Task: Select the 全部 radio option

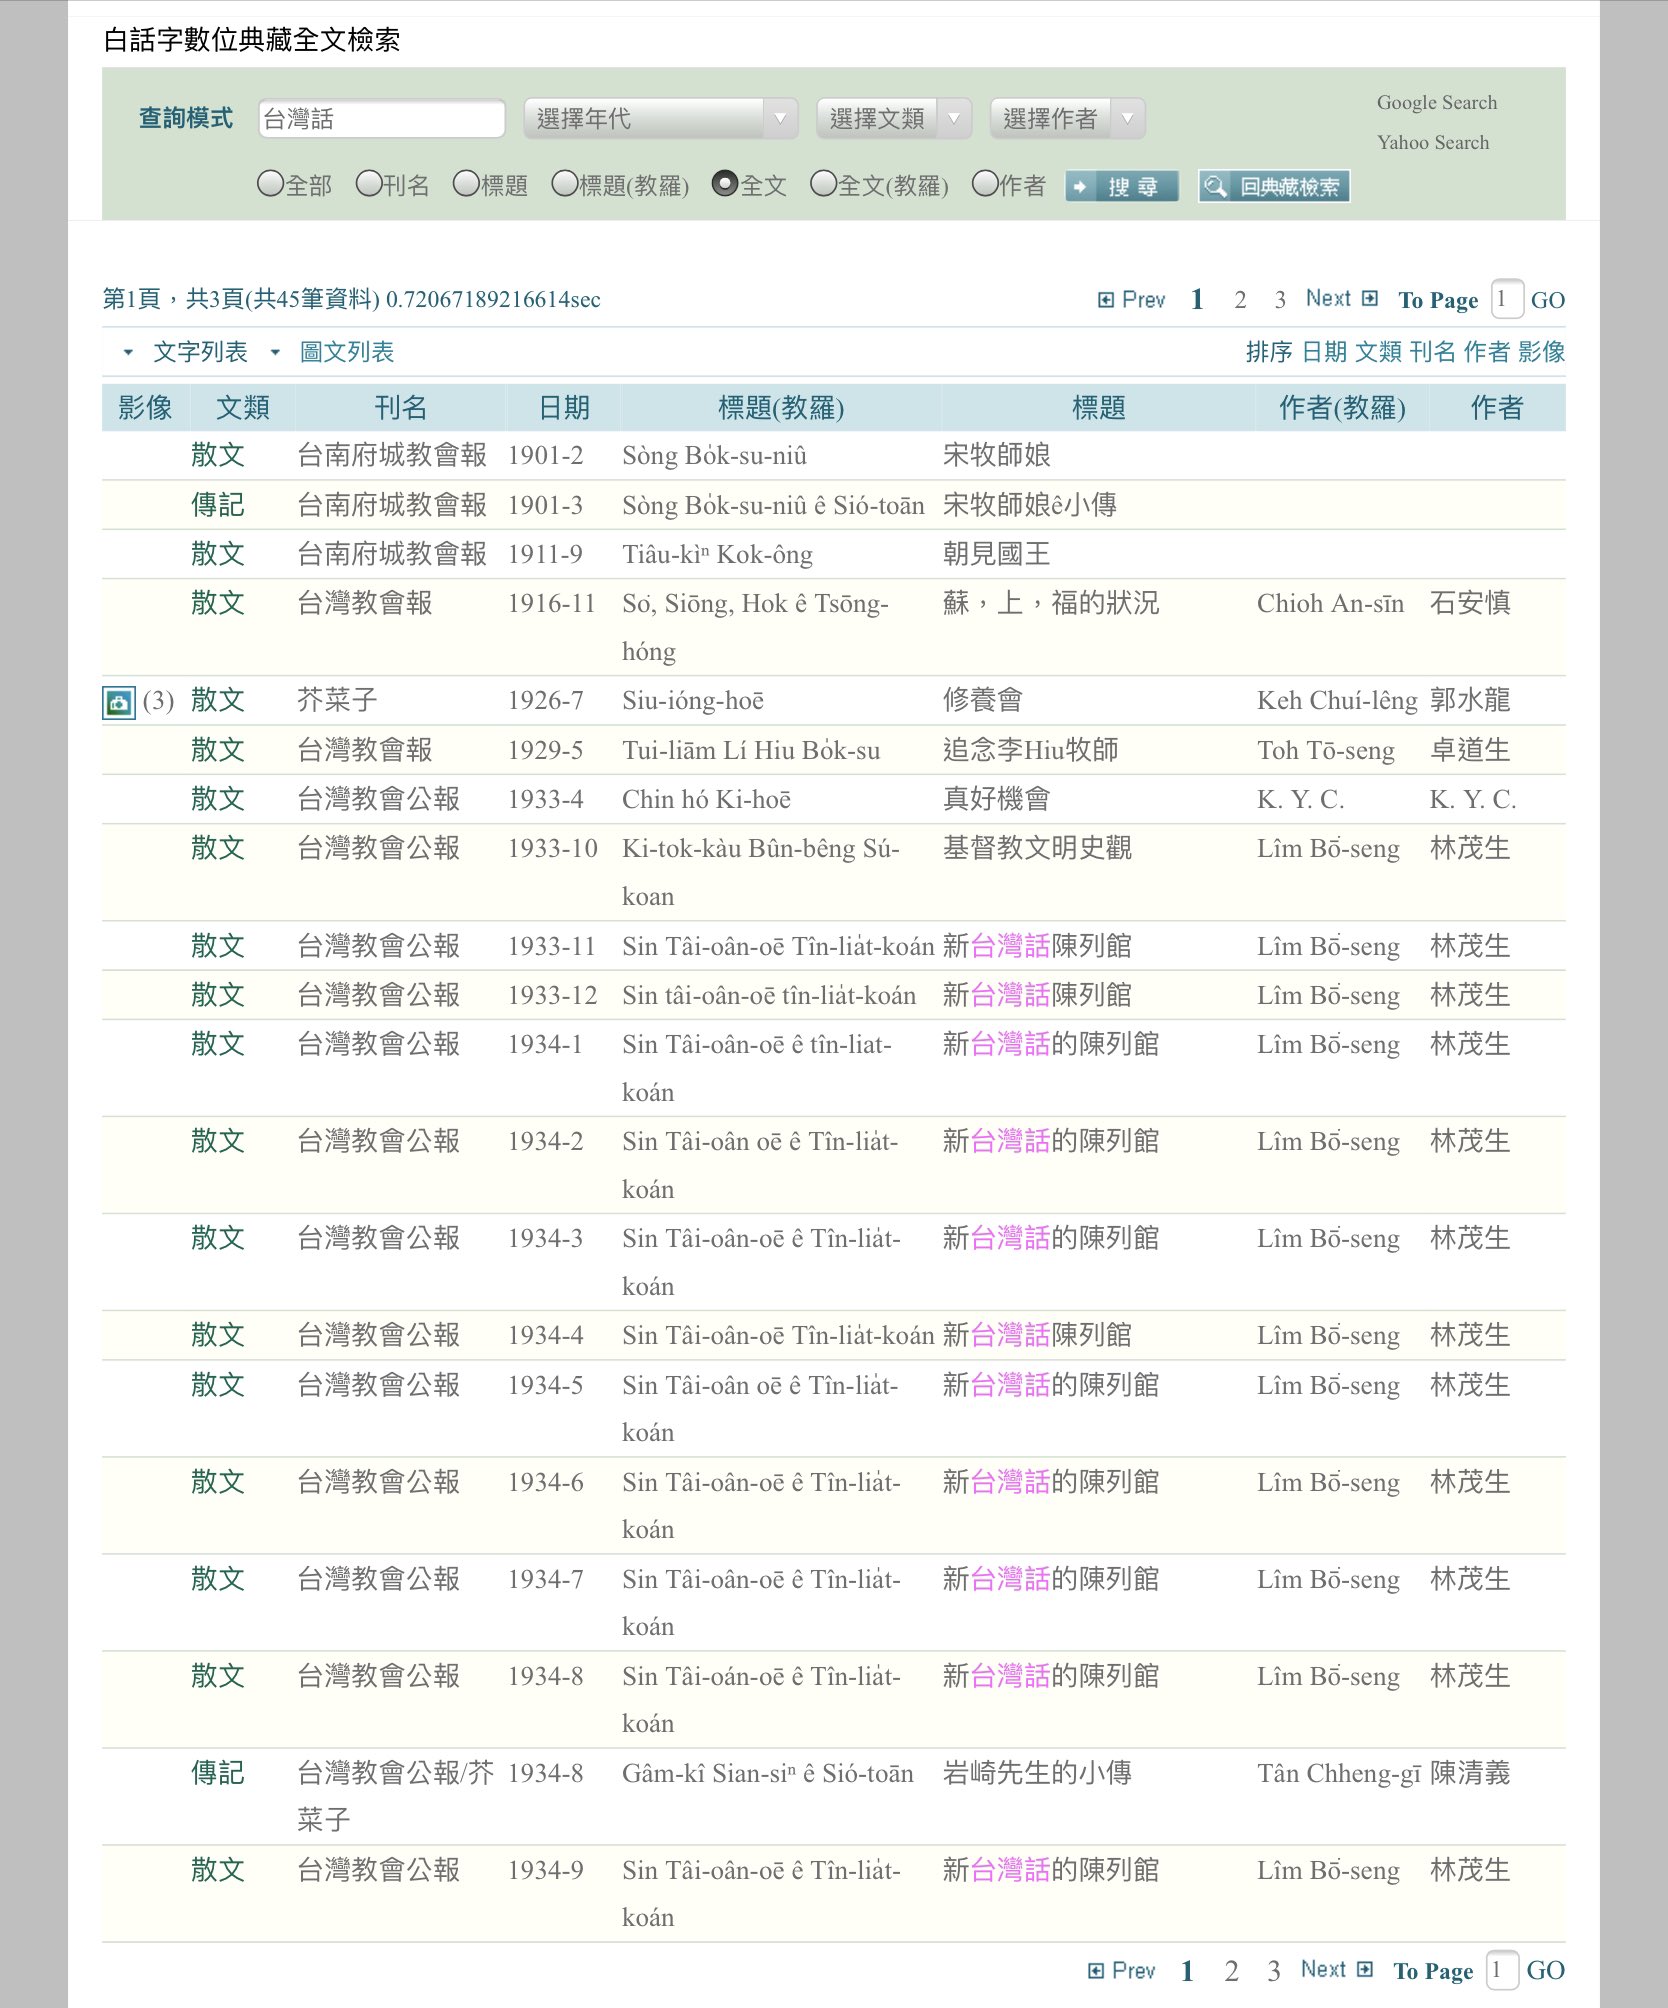Action: click(x=270, y=184)
